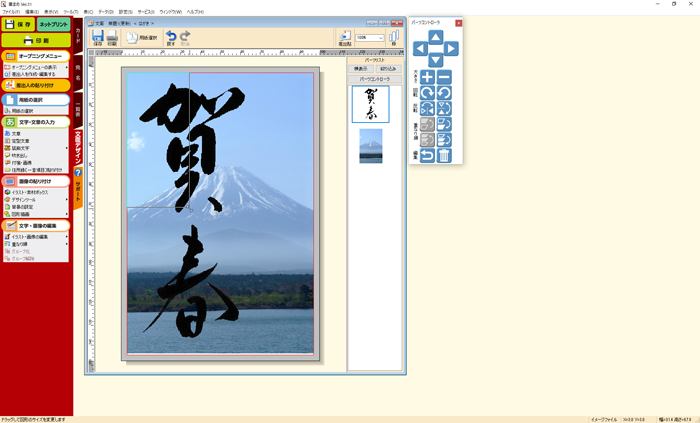
Task: Open the zoom percentage dropdown
Action: click(x=380, y=38)
